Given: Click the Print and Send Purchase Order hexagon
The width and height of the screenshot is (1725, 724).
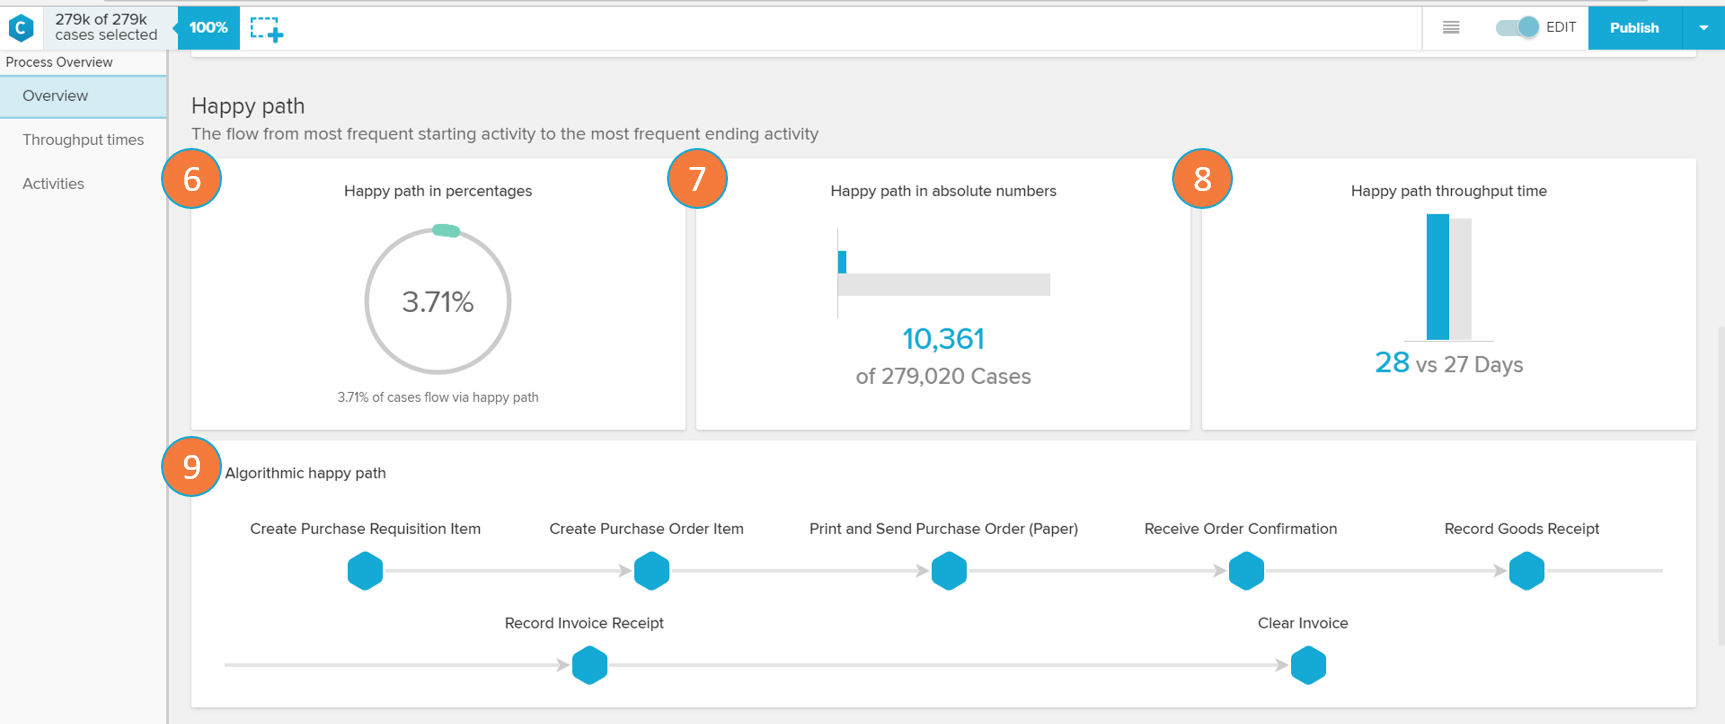Looking at the screenshot, I should [948, 571].
